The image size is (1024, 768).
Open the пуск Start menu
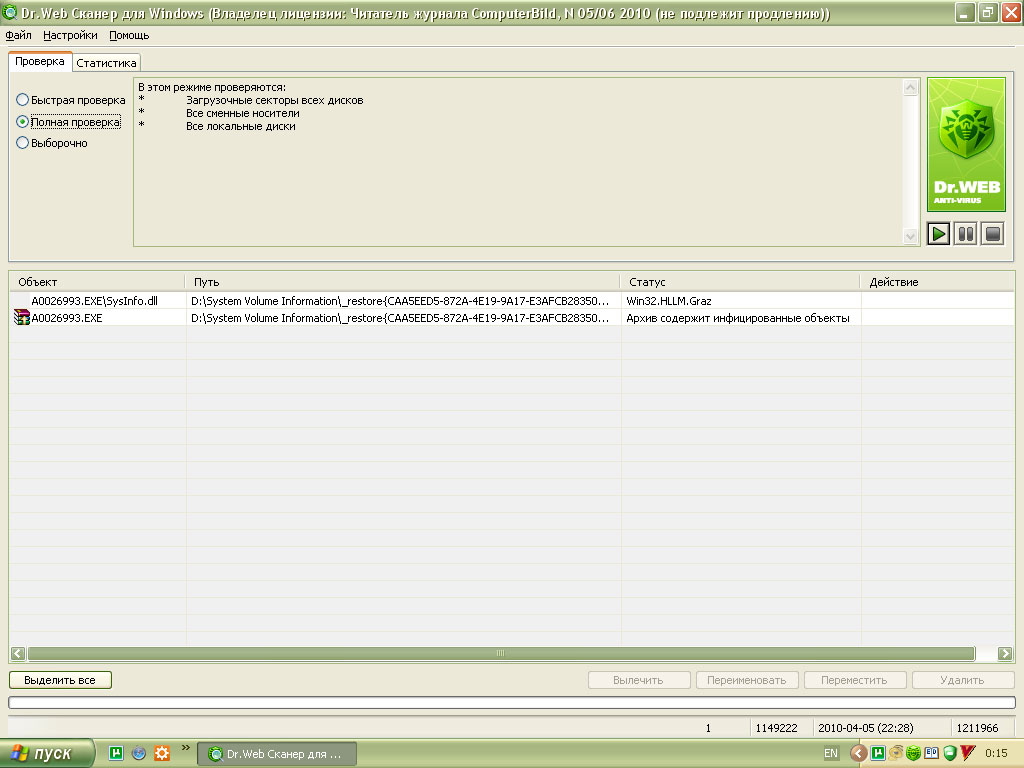pyautogui.click(x=46, y=753)
